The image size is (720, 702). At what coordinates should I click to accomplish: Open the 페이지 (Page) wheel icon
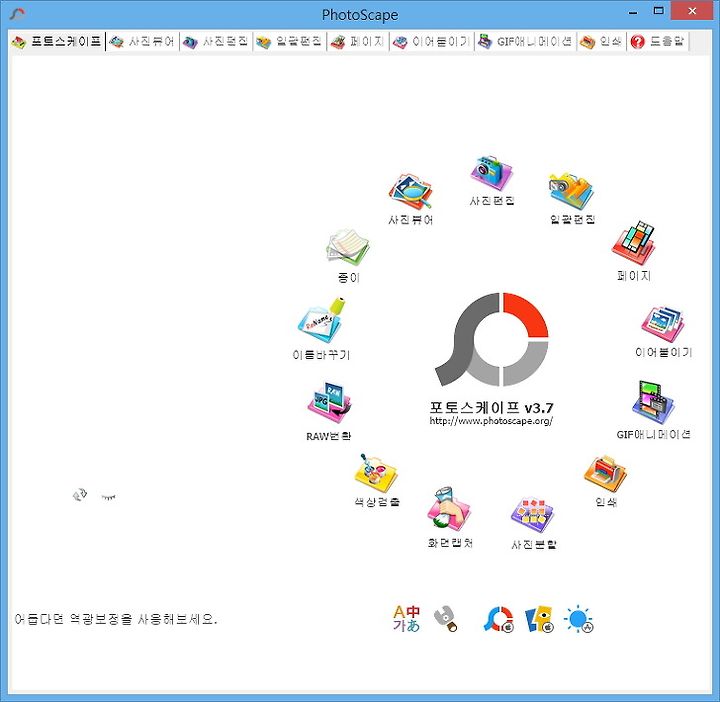point(634,242)
